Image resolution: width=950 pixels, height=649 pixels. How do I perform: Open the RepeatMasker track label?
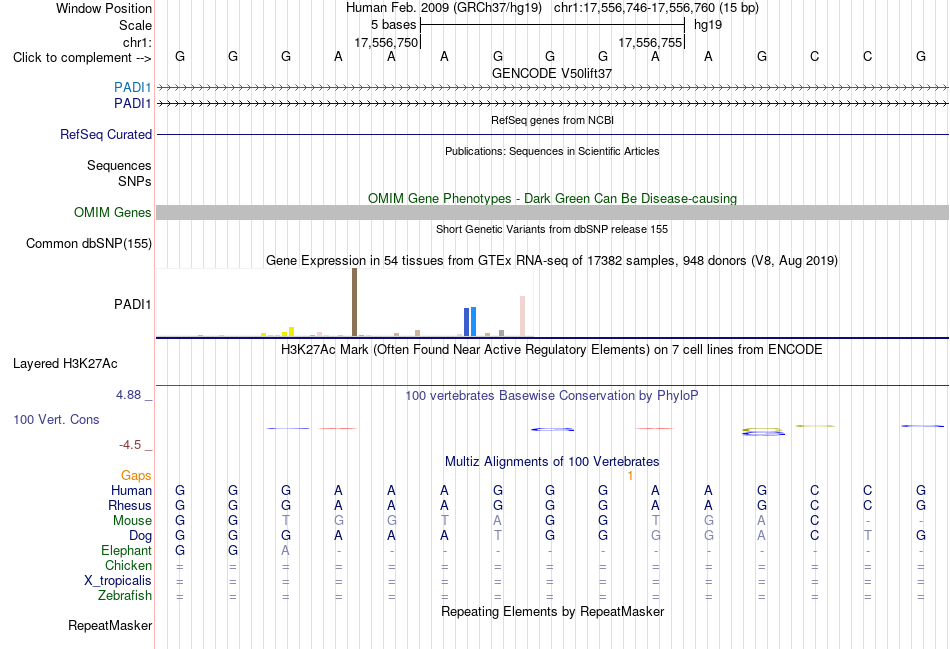tap(110, 625)
